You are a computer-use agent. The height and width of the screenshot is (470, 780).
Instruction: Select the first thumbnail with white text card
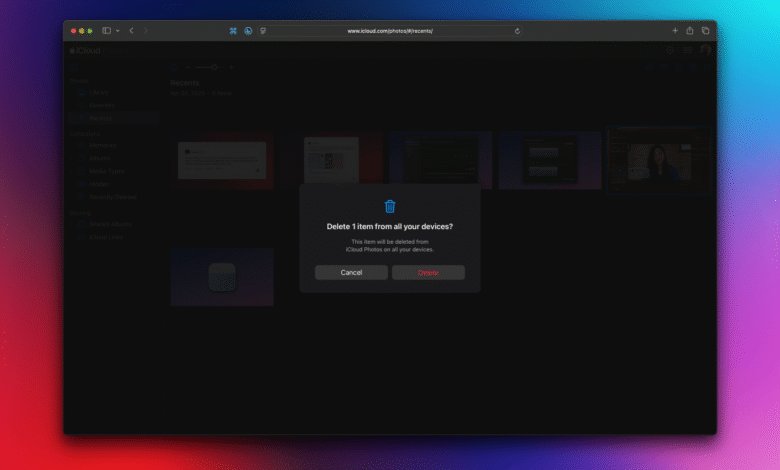coord(222,160)
